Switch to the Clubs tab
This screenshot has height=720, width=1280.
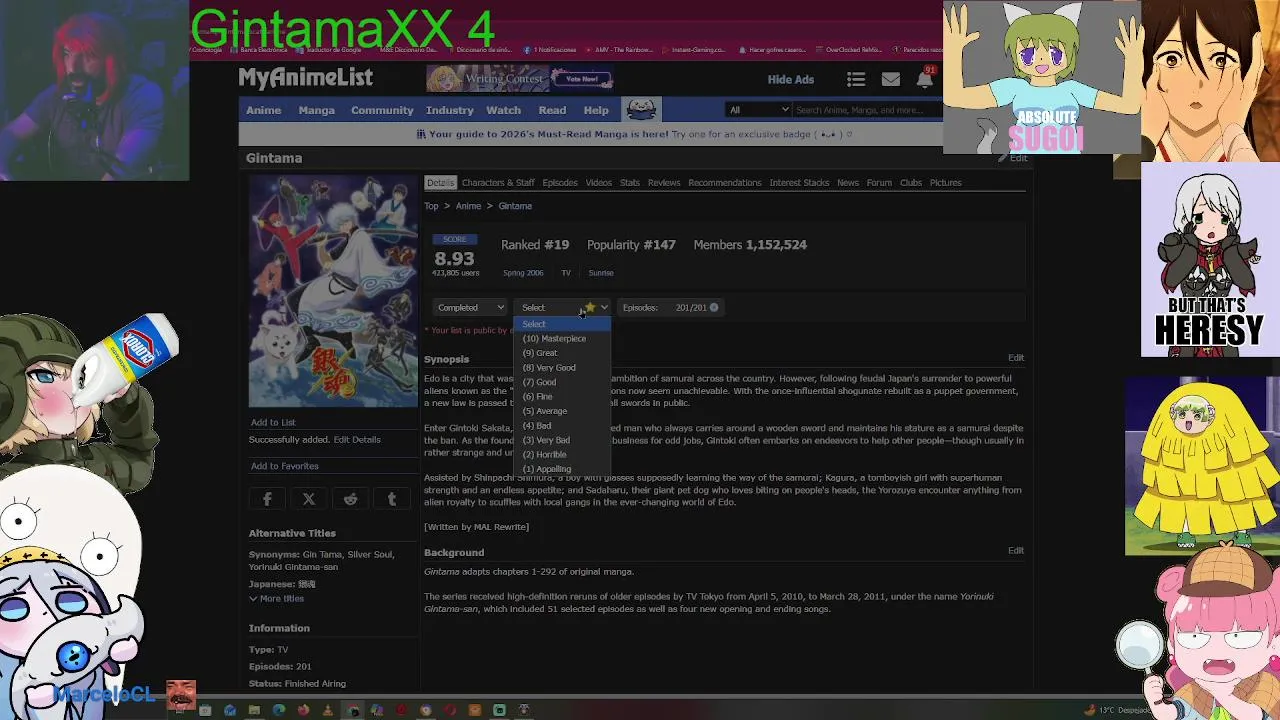pos(911,183)
